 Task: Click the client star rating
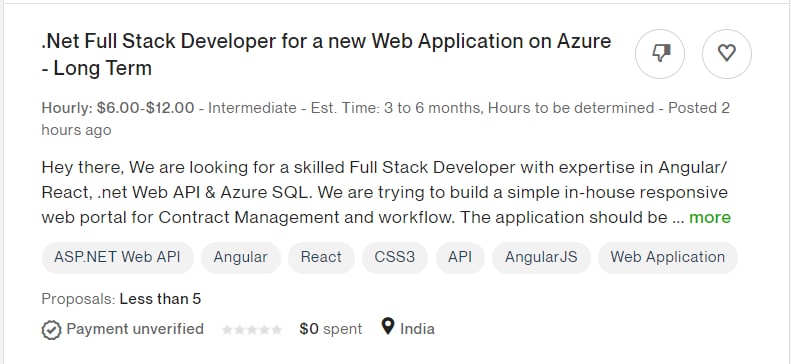click(x=252, y=330)
